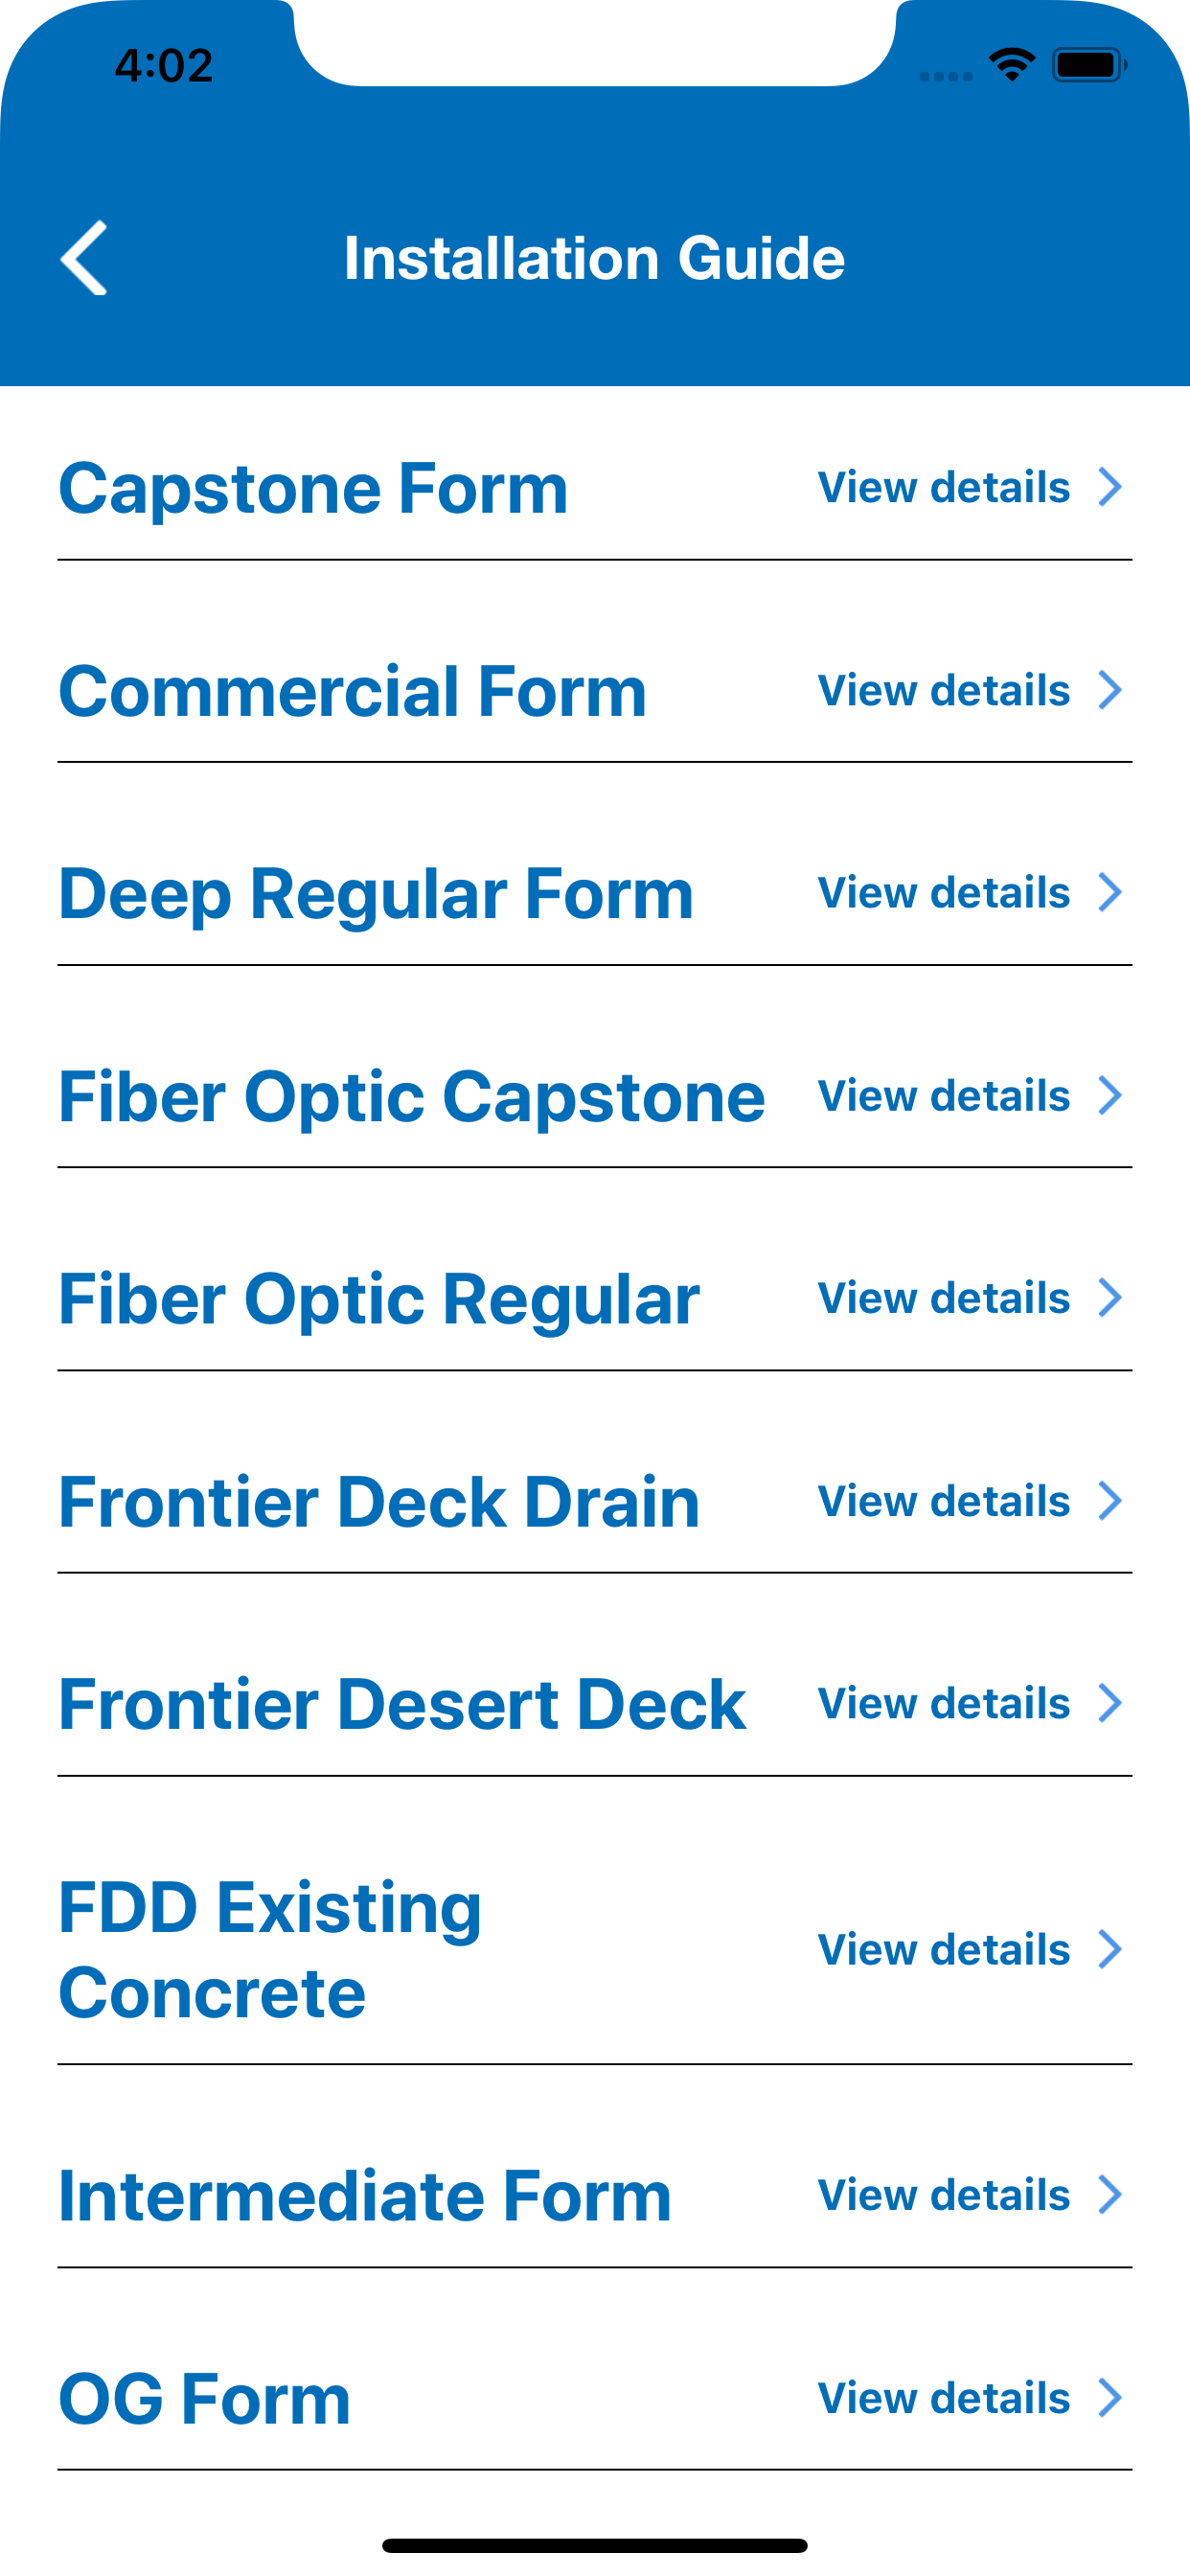Viewport: 1190px width, 2576px height.
Task: Tap chevron in OG Form row
Action: coord(1110,2398)
